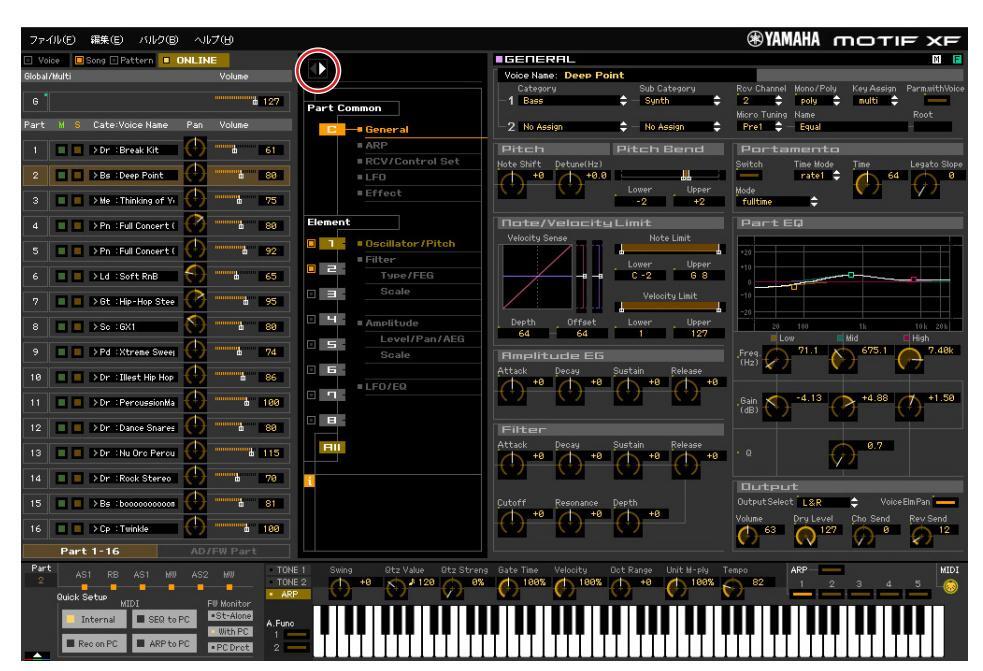The width and height of the screenshot is (983, 671).
Task: Click the SEQ to PC button
Action: pyautogui.click(x=164, y=619)
